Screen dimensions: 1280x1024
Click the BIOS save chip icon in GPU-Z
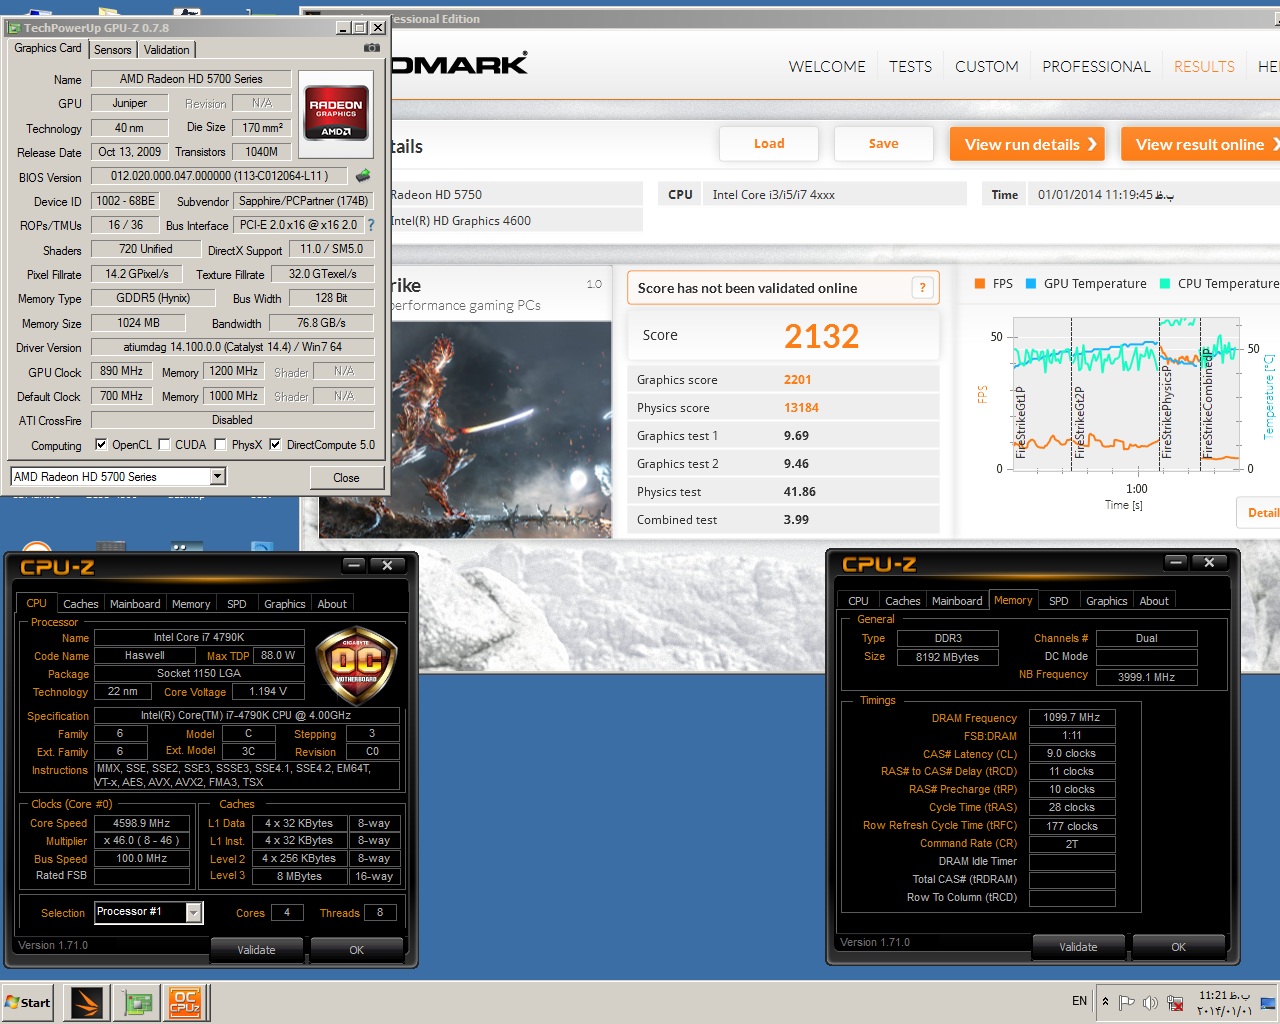[363, 176]
